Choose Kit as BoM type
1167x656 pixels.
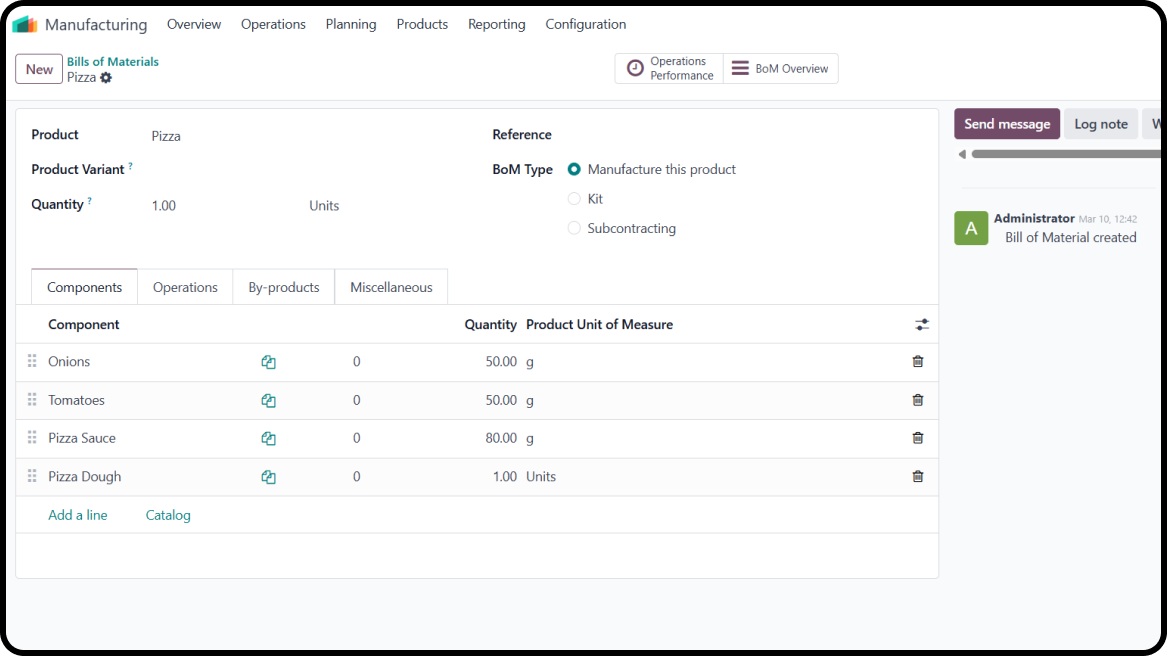(x=574, y=199)
